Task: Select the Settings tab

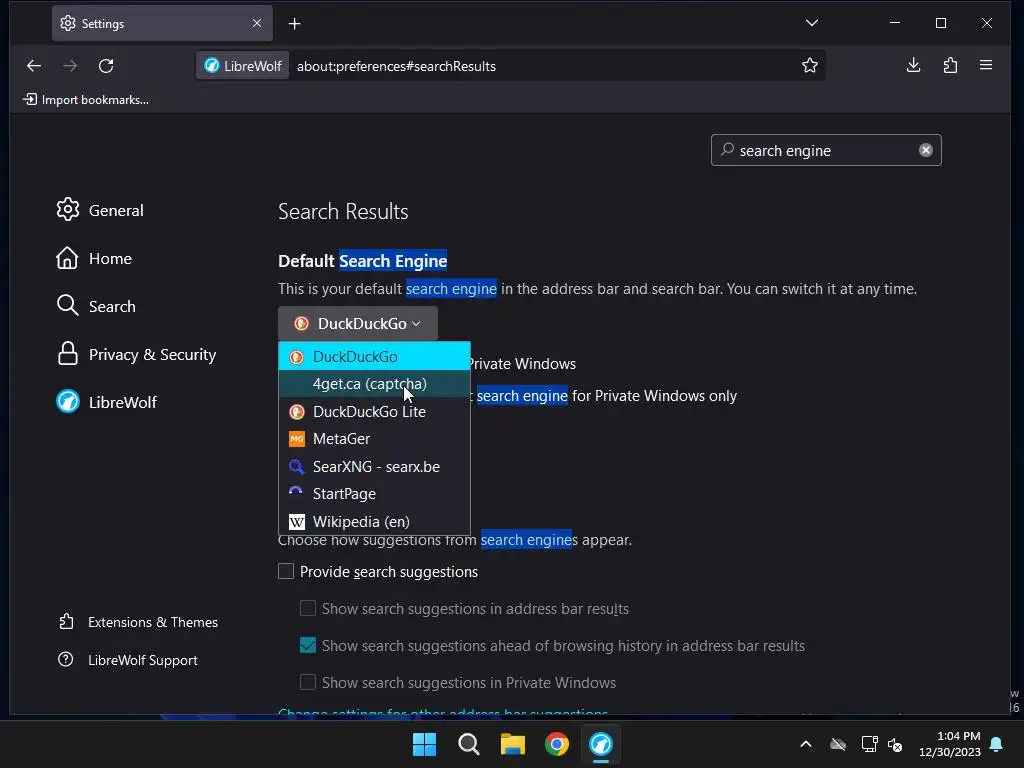Action: (x=162, y=24)
